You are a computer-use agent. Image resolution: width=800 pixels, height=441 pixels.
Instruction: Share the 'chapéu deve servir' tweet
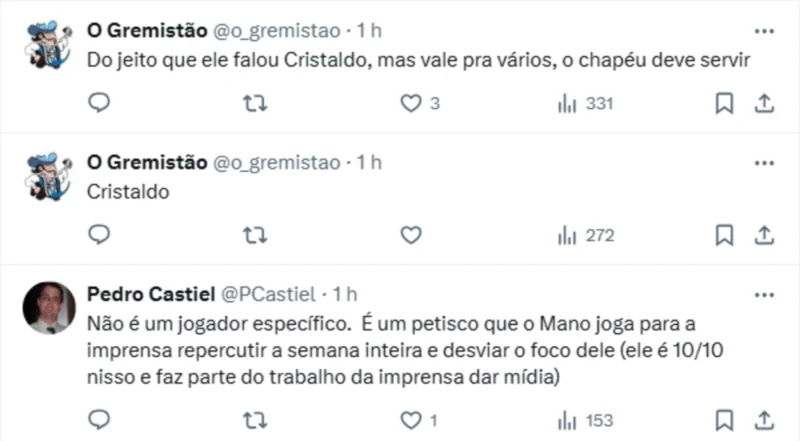[763, 103]
